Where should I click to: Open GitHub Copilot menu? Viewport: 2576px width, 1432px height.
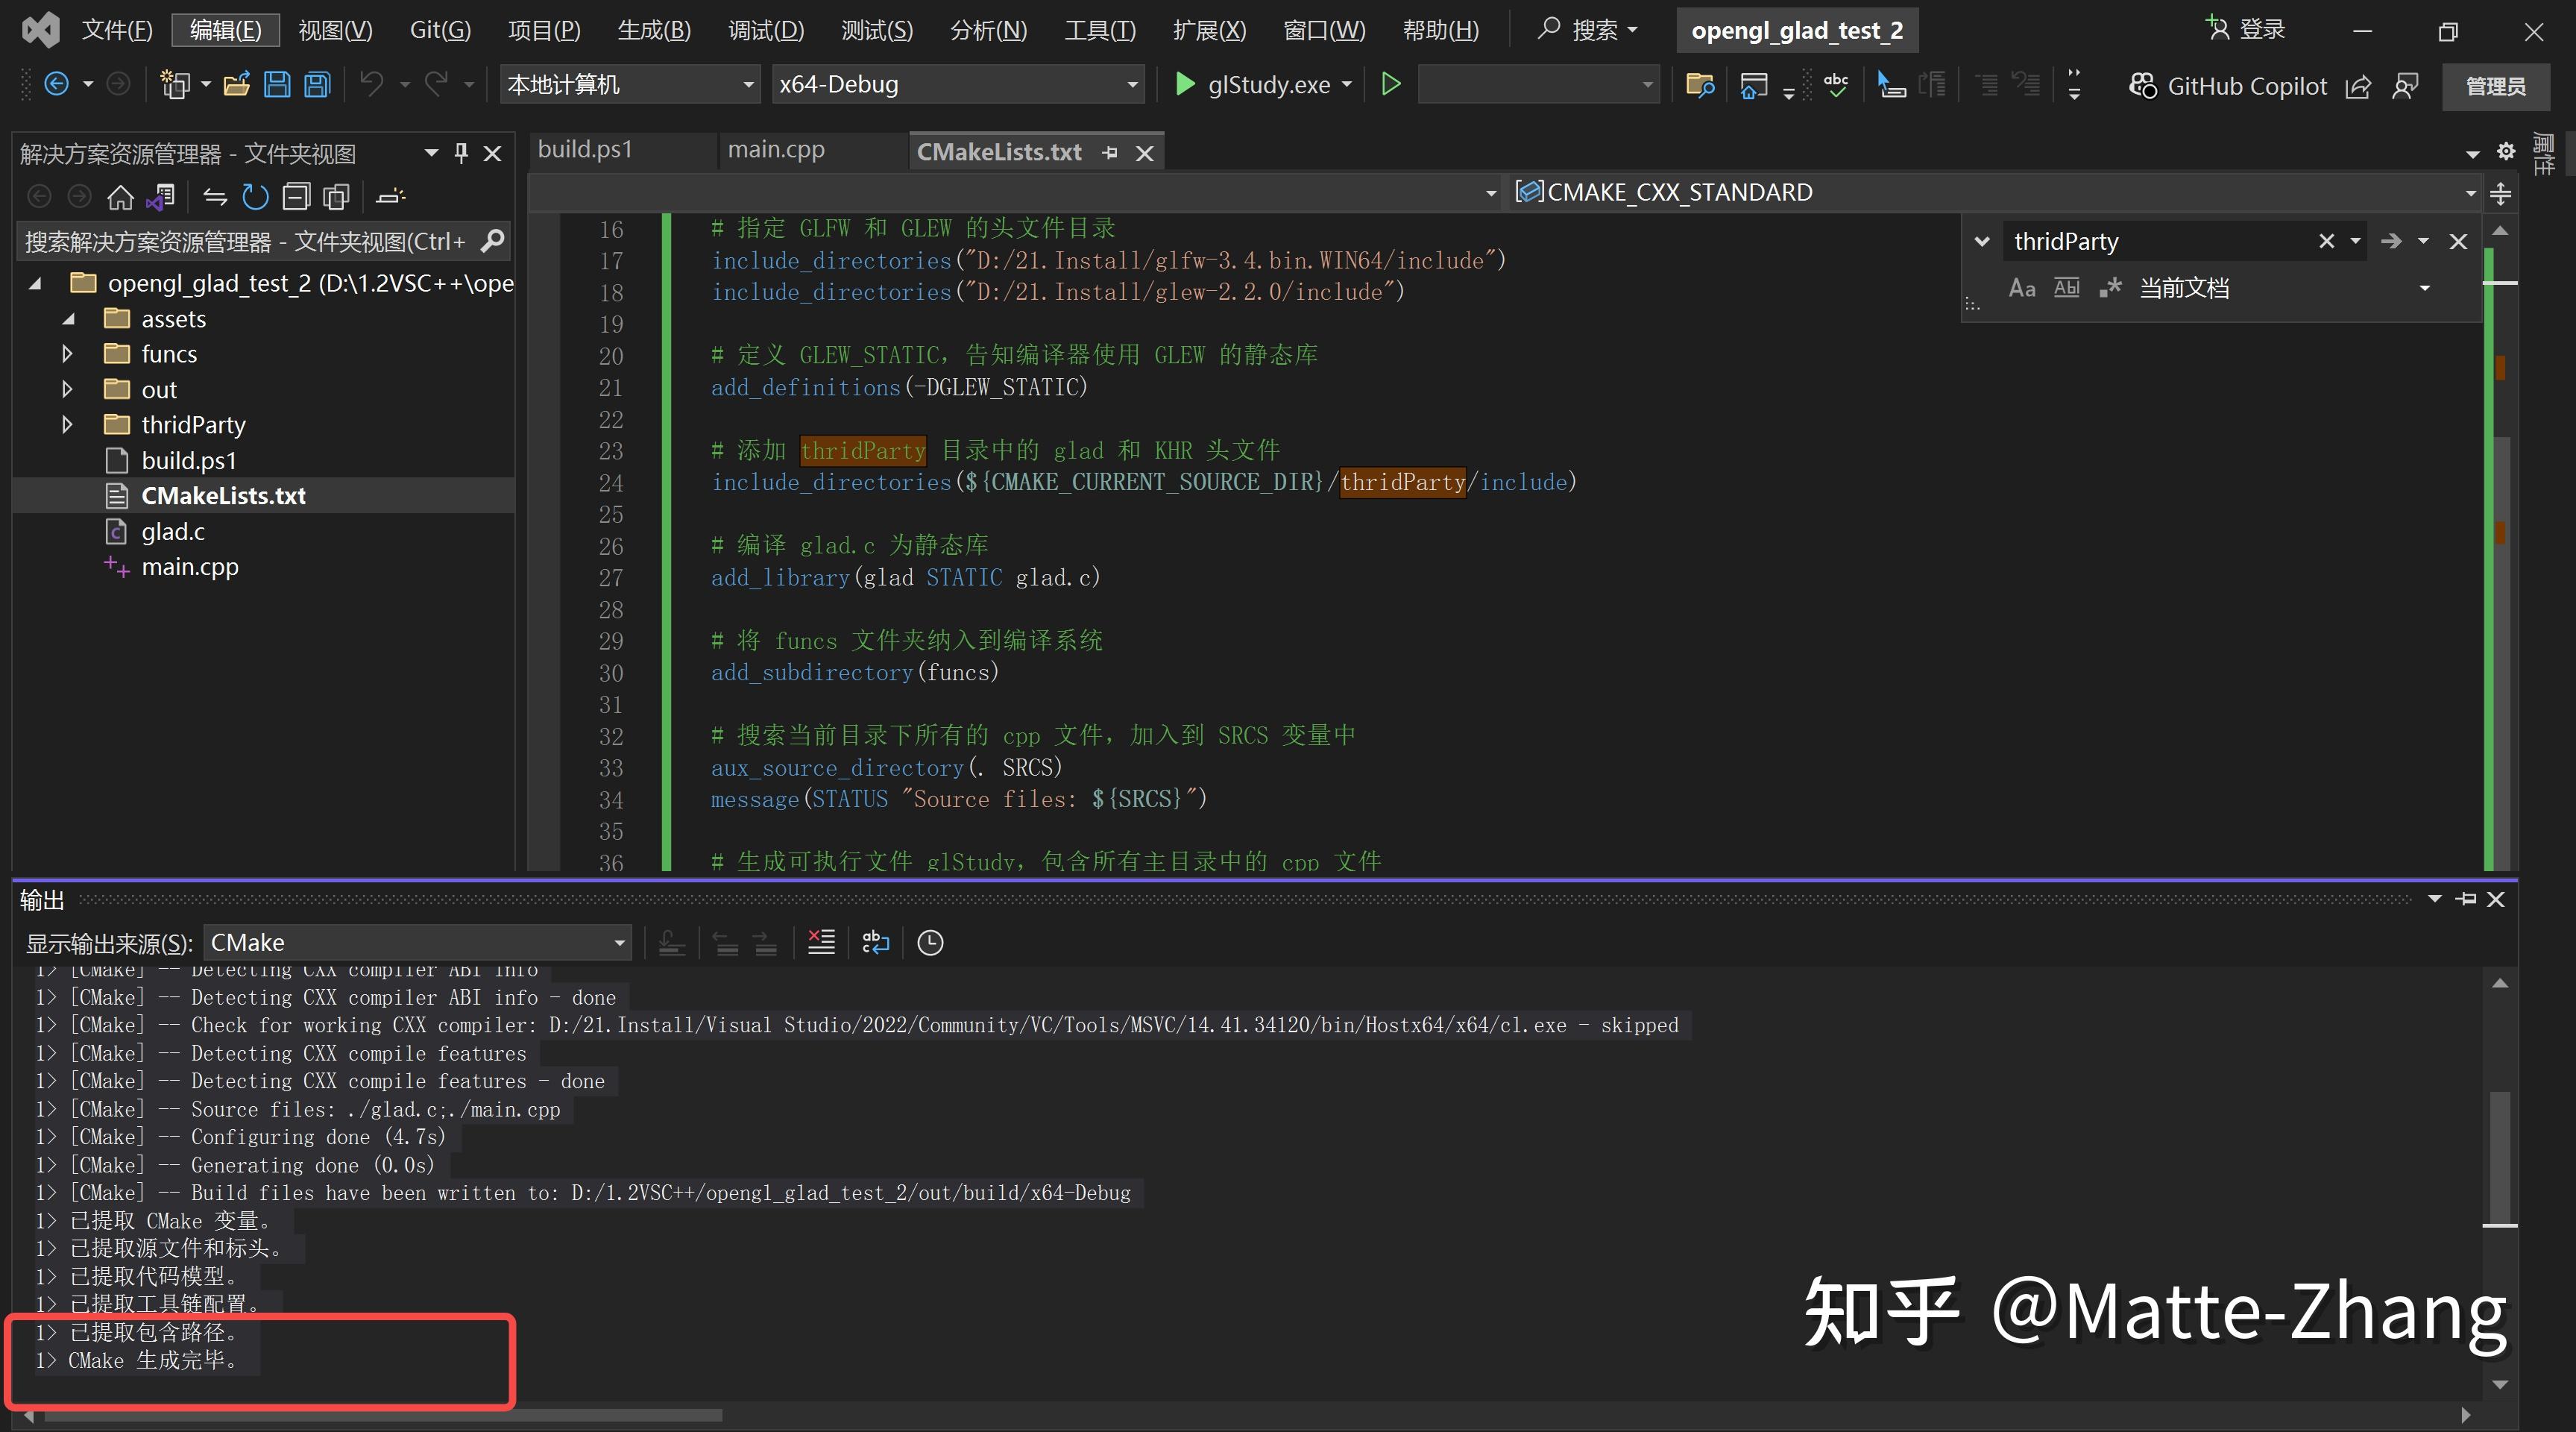[x=2228, y=86]
